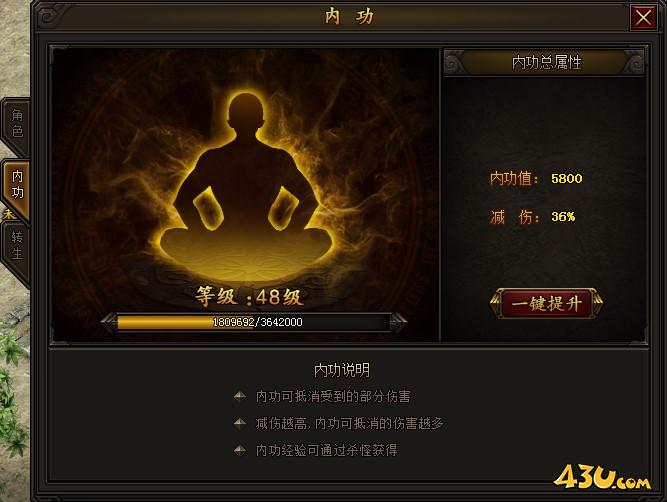The width and height of the screenshot is (667, 502).
Task: Click the experience progress bar 1809692/3642000
Action: click(x=254, y=322)
